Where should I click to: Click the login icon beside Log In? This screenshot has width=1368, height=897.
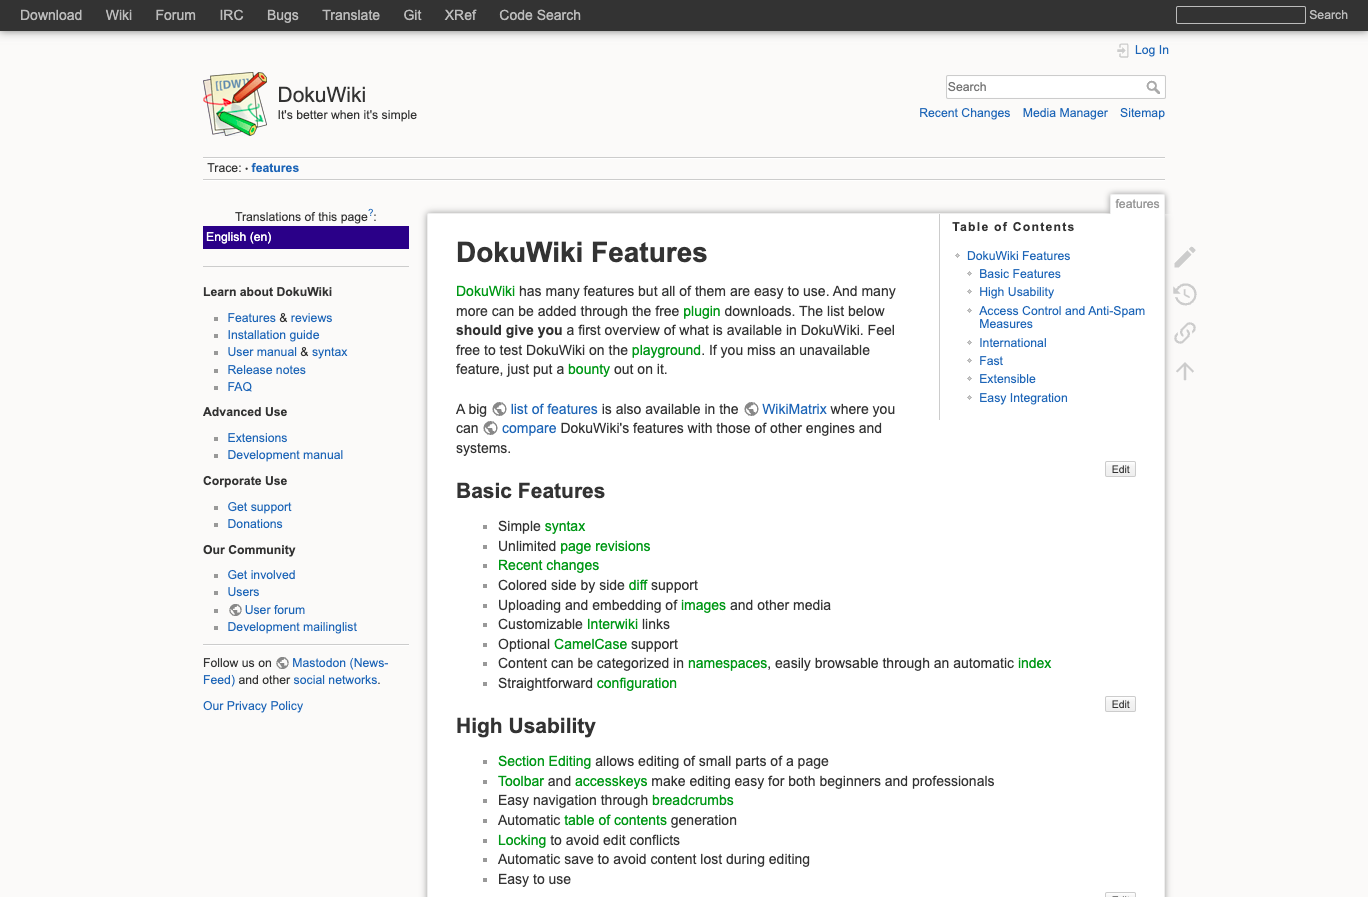[1123, 50]
